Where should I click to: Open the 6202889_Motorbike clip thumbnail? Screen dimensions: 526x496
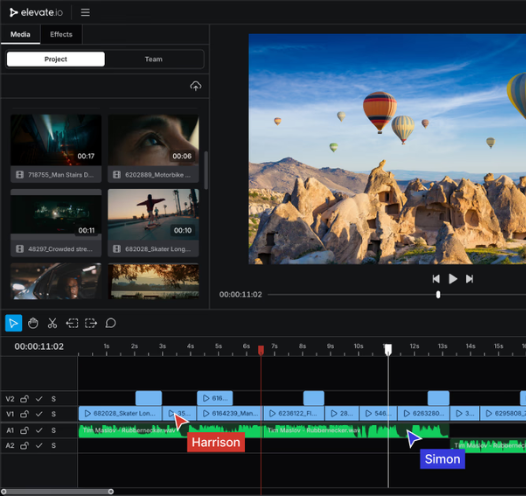pyautogui.click(x=153, y=140)
